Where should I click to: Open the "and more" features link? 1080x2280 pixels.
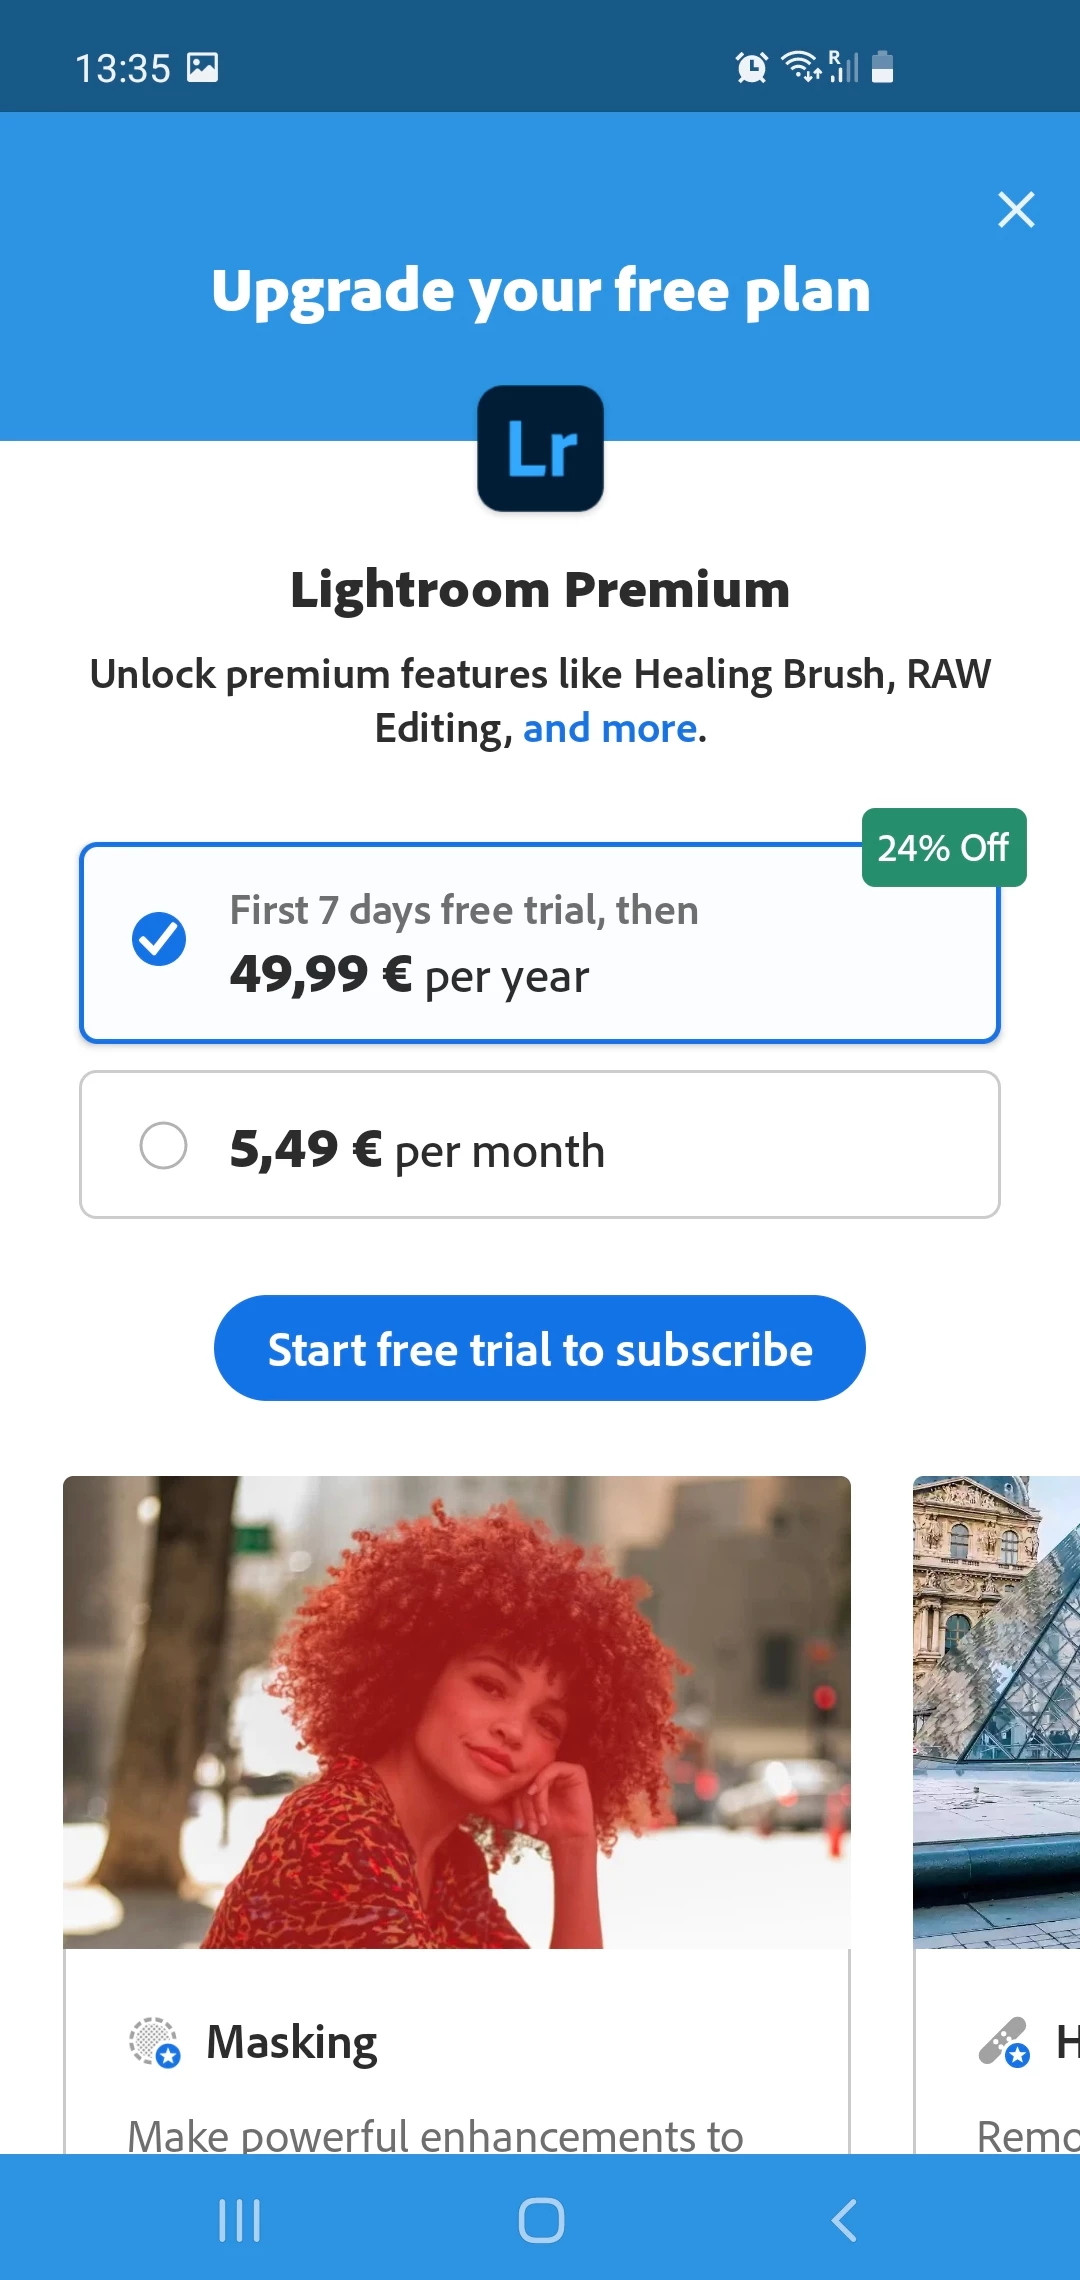point(610,728)
